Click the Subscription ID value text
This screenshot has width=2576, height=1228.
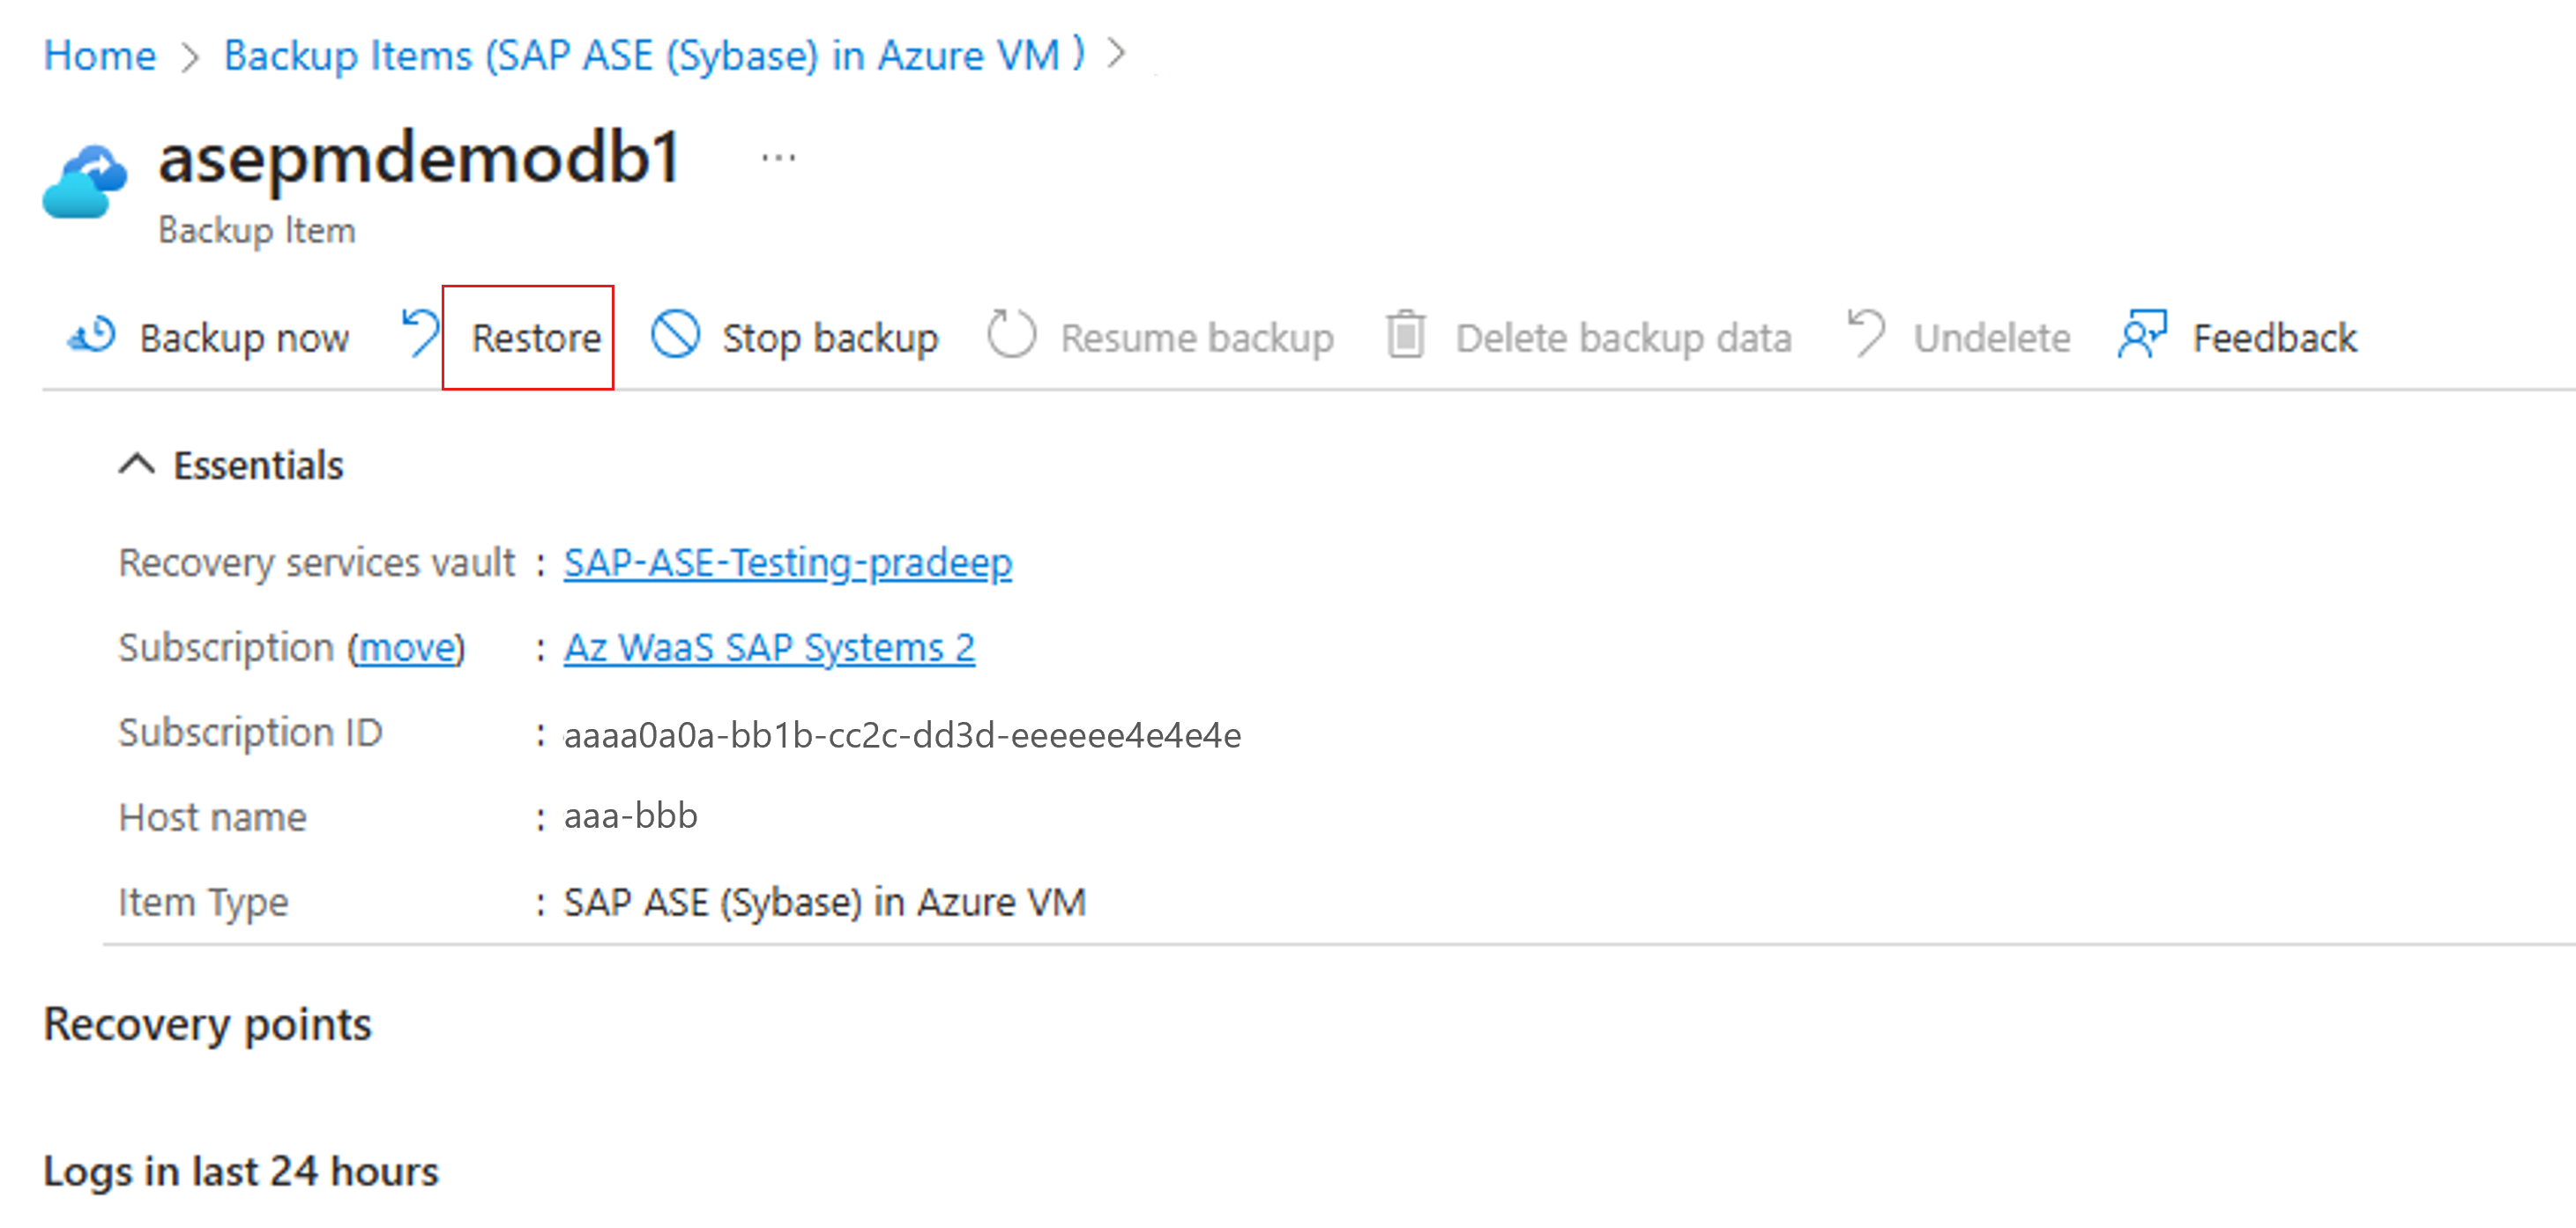(x=902, y=735)
